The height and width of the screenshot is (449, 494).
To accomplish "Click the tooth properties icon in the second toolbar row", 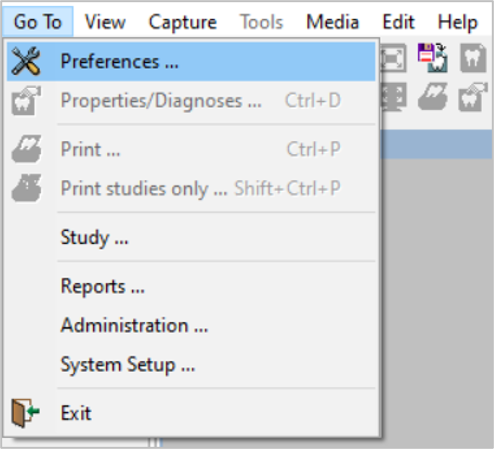I will (x=473, y=97).
